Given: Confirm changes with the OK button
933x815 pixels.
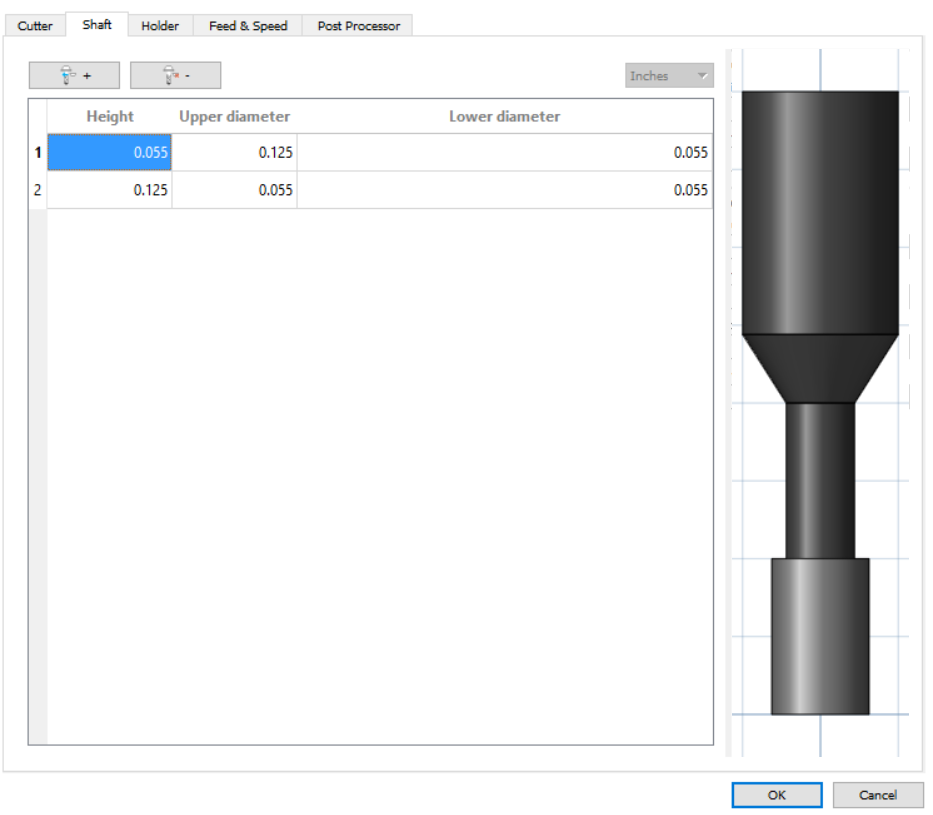Looking at the screenshot, I should tap(777, 795).
